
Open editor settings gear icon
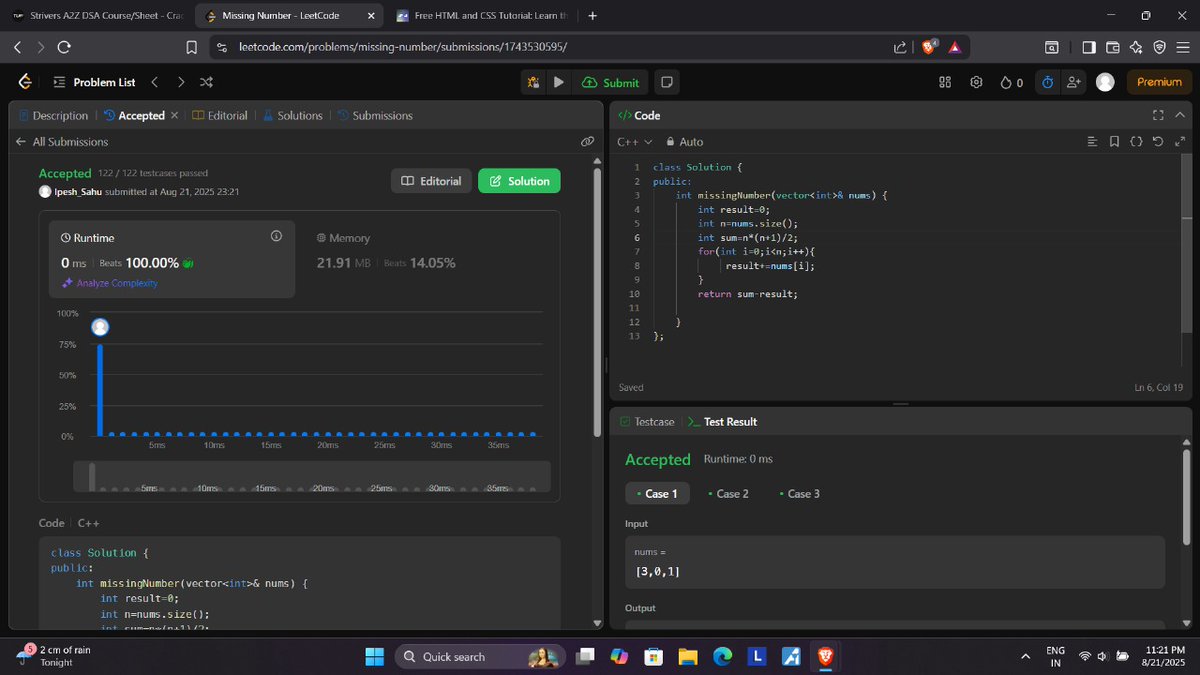[x=976, y=83]
